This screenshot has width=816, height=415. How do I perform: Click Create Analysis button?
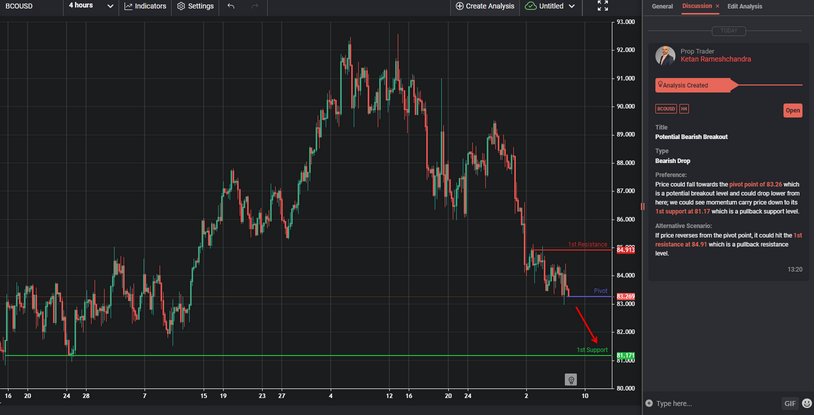(x=484, y=6)
